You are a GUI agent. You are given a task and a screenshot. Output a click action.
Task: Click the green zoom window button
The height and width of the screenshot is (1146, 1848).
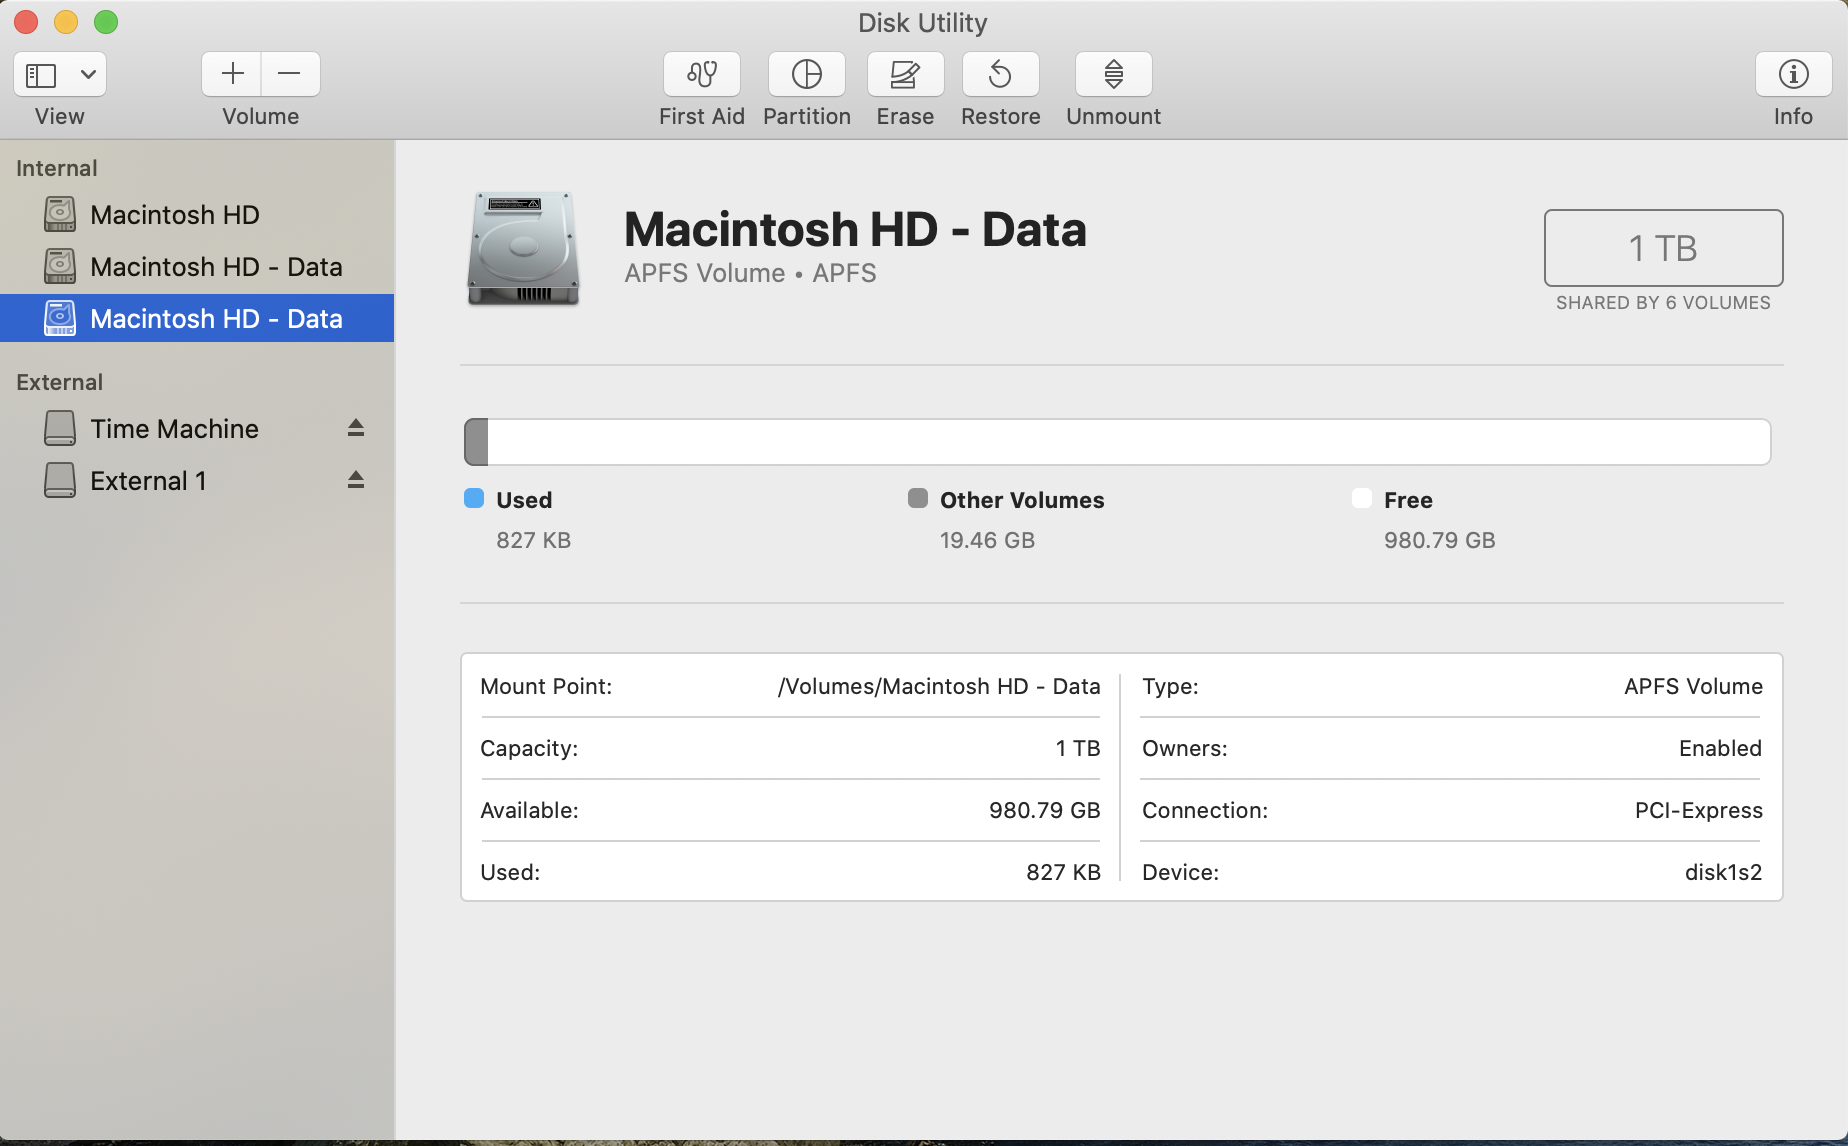coord(106,21)
